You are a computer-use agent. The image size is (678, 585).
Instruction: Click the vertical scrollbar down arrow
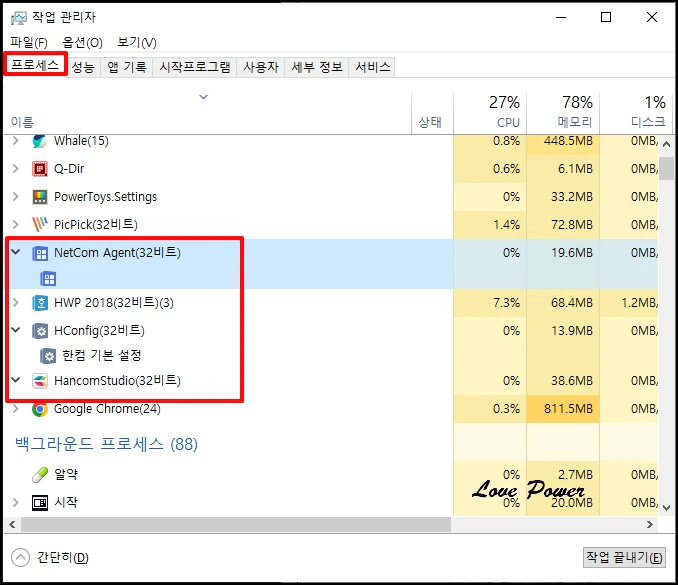(666, 508)
